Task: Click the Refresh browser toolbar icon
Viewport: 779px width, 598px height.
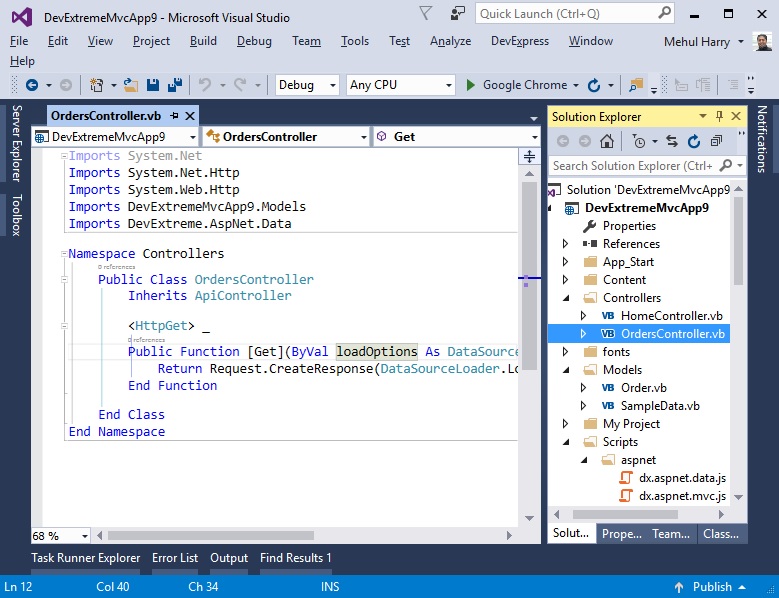Action: tap(594, 85)
